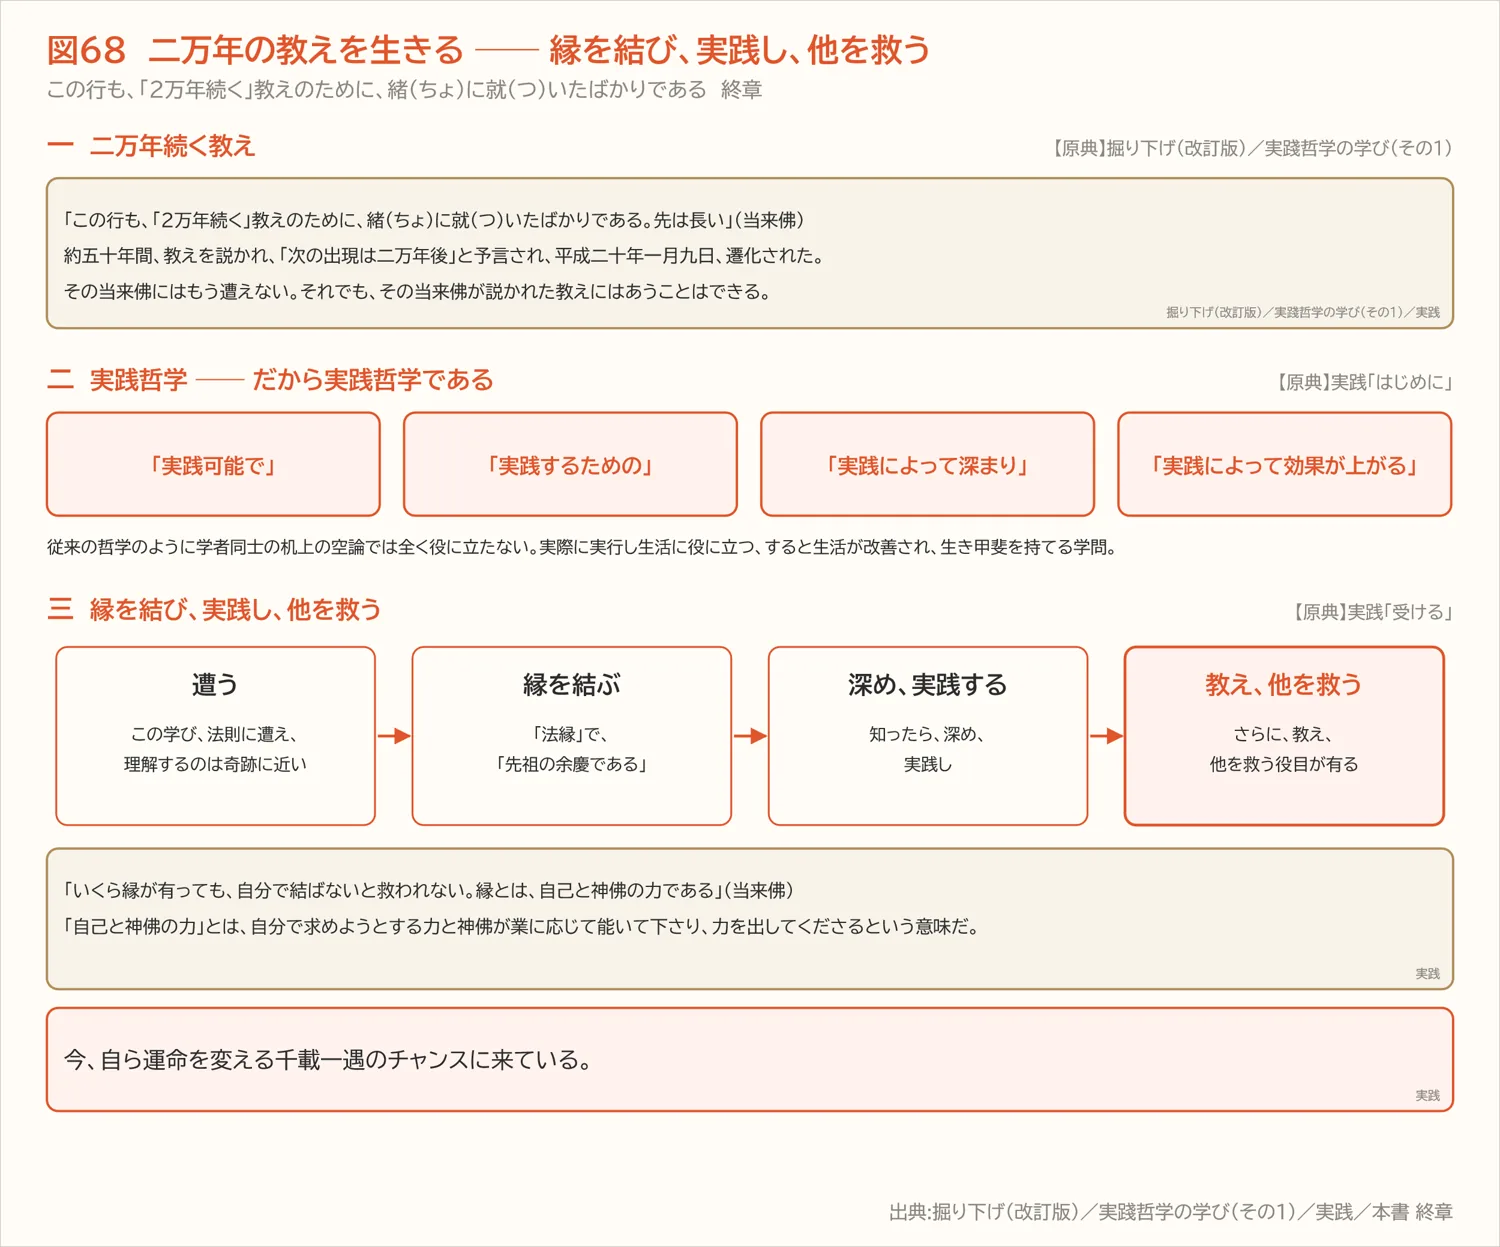1500x1247 pixels.
Task: Click the text 「先祖の余慶である」
Action: 571,764
